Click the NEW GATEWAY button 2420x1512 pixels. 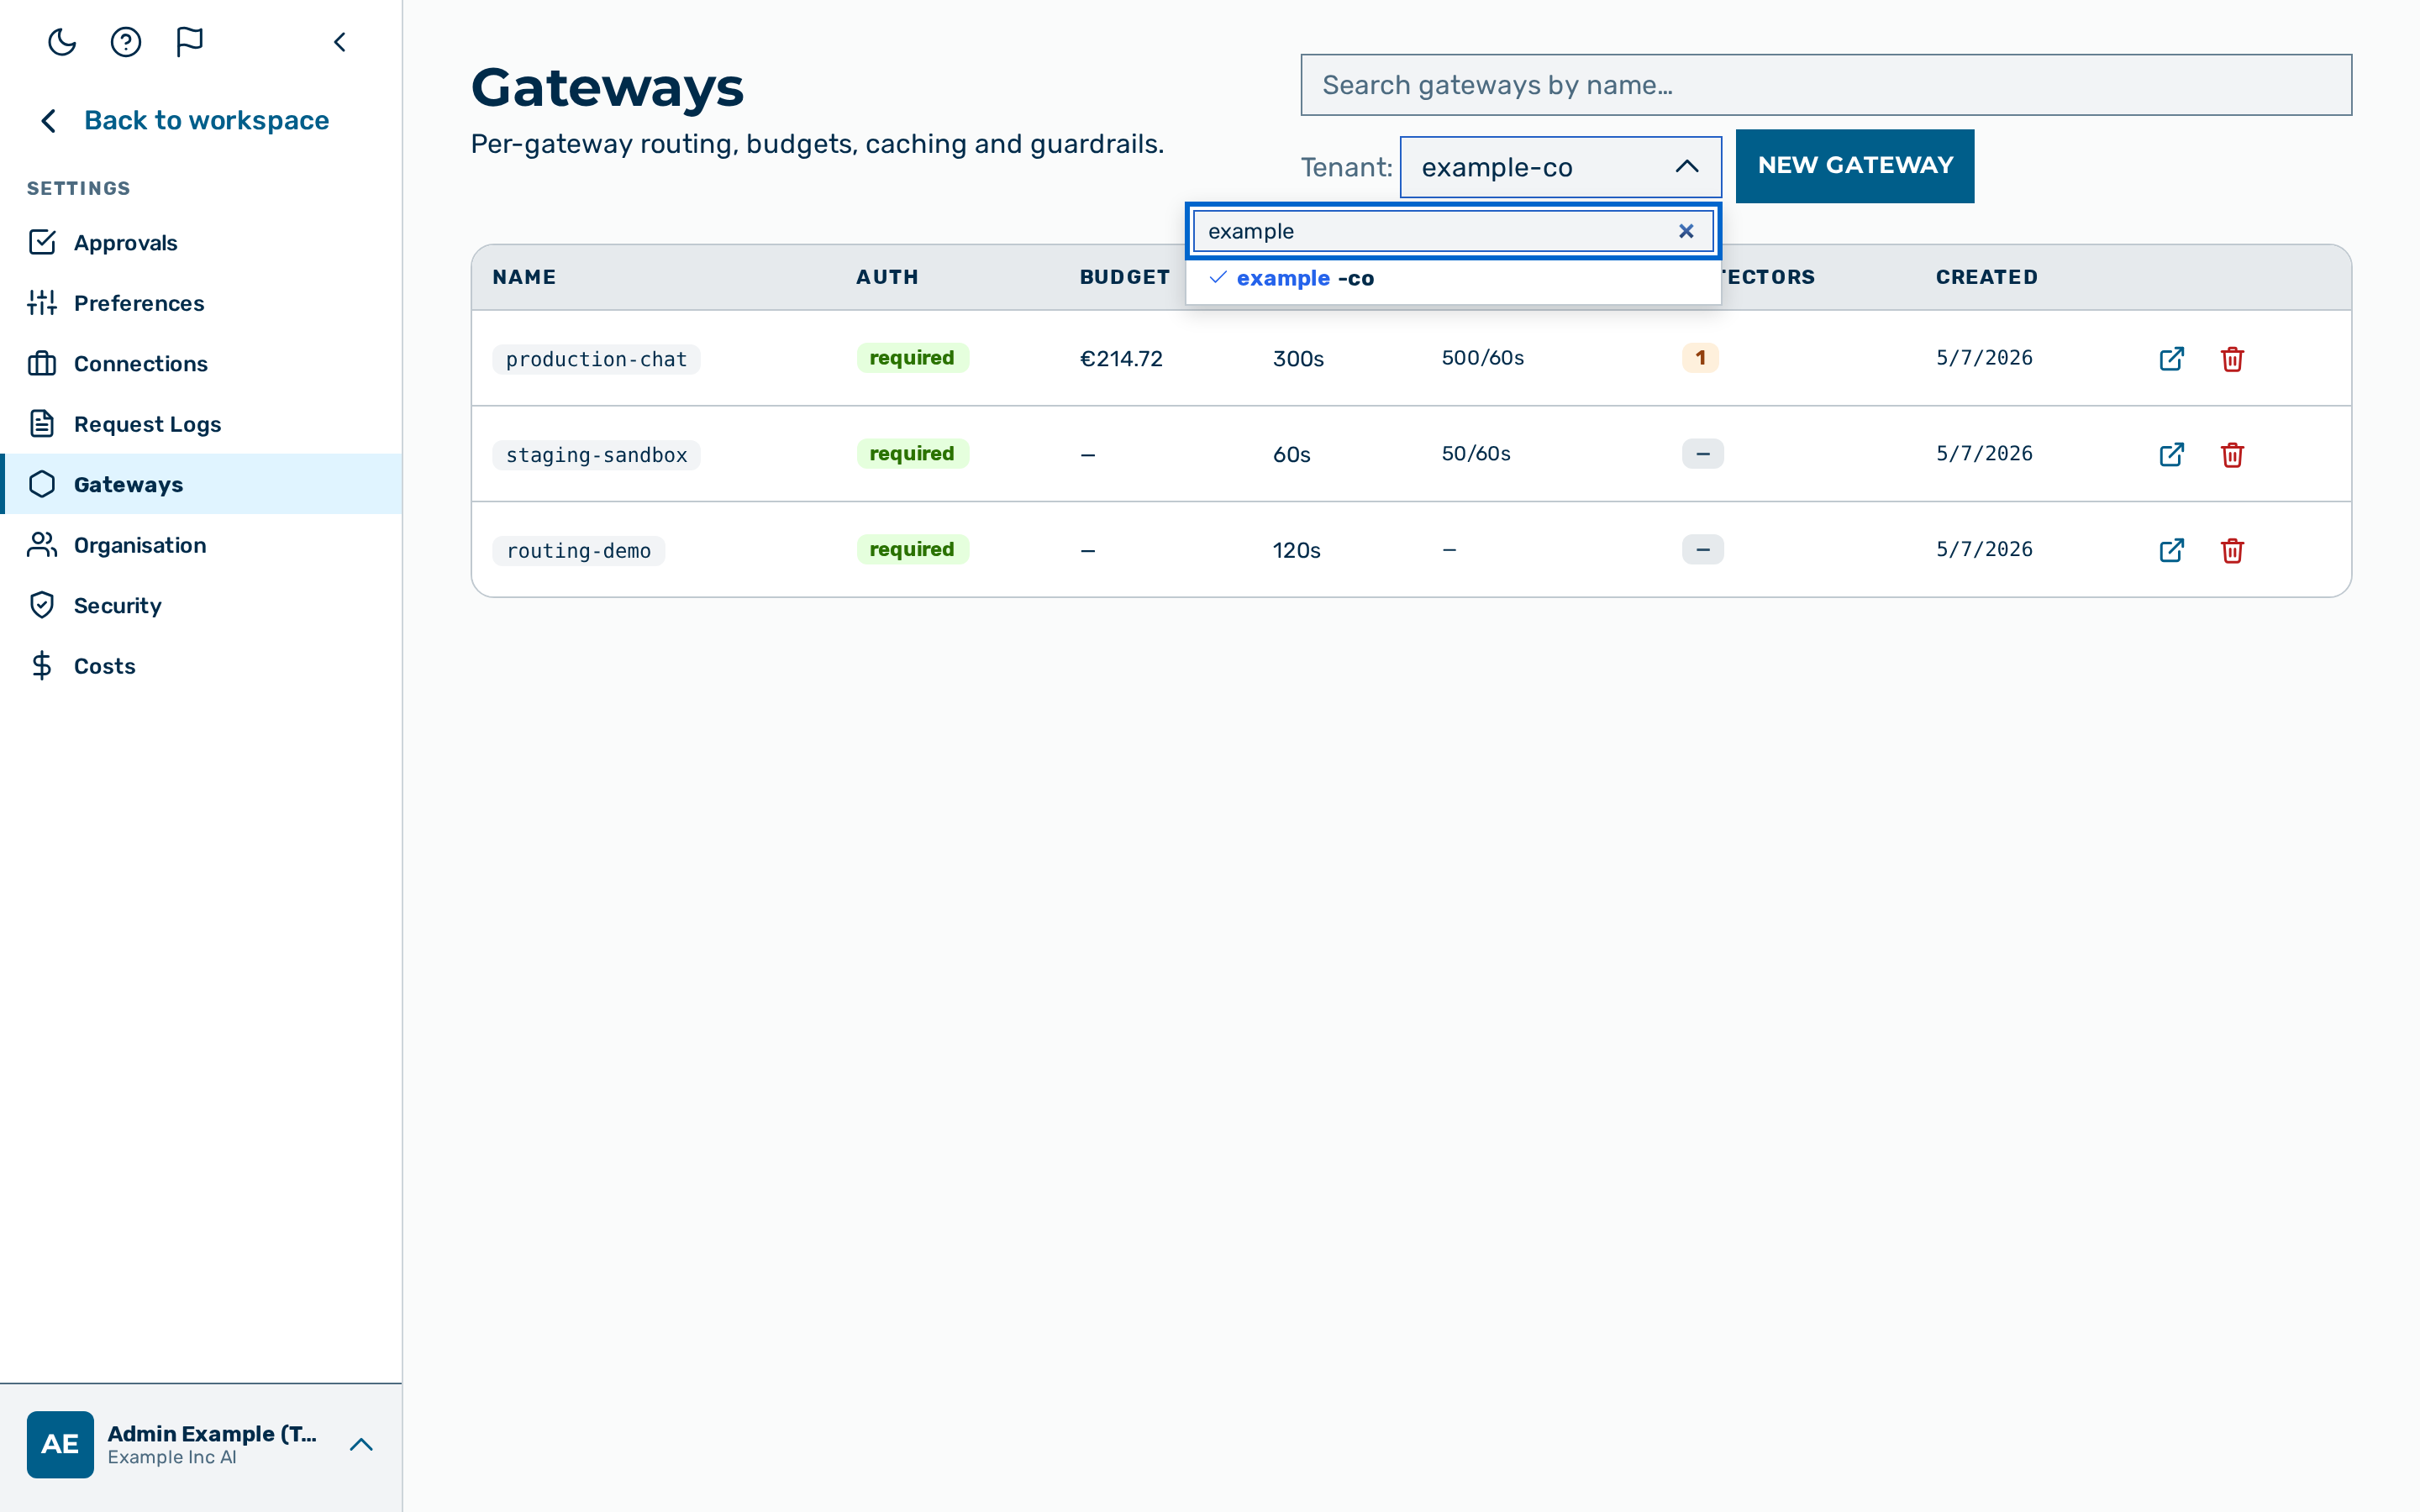click(1855, 166)
